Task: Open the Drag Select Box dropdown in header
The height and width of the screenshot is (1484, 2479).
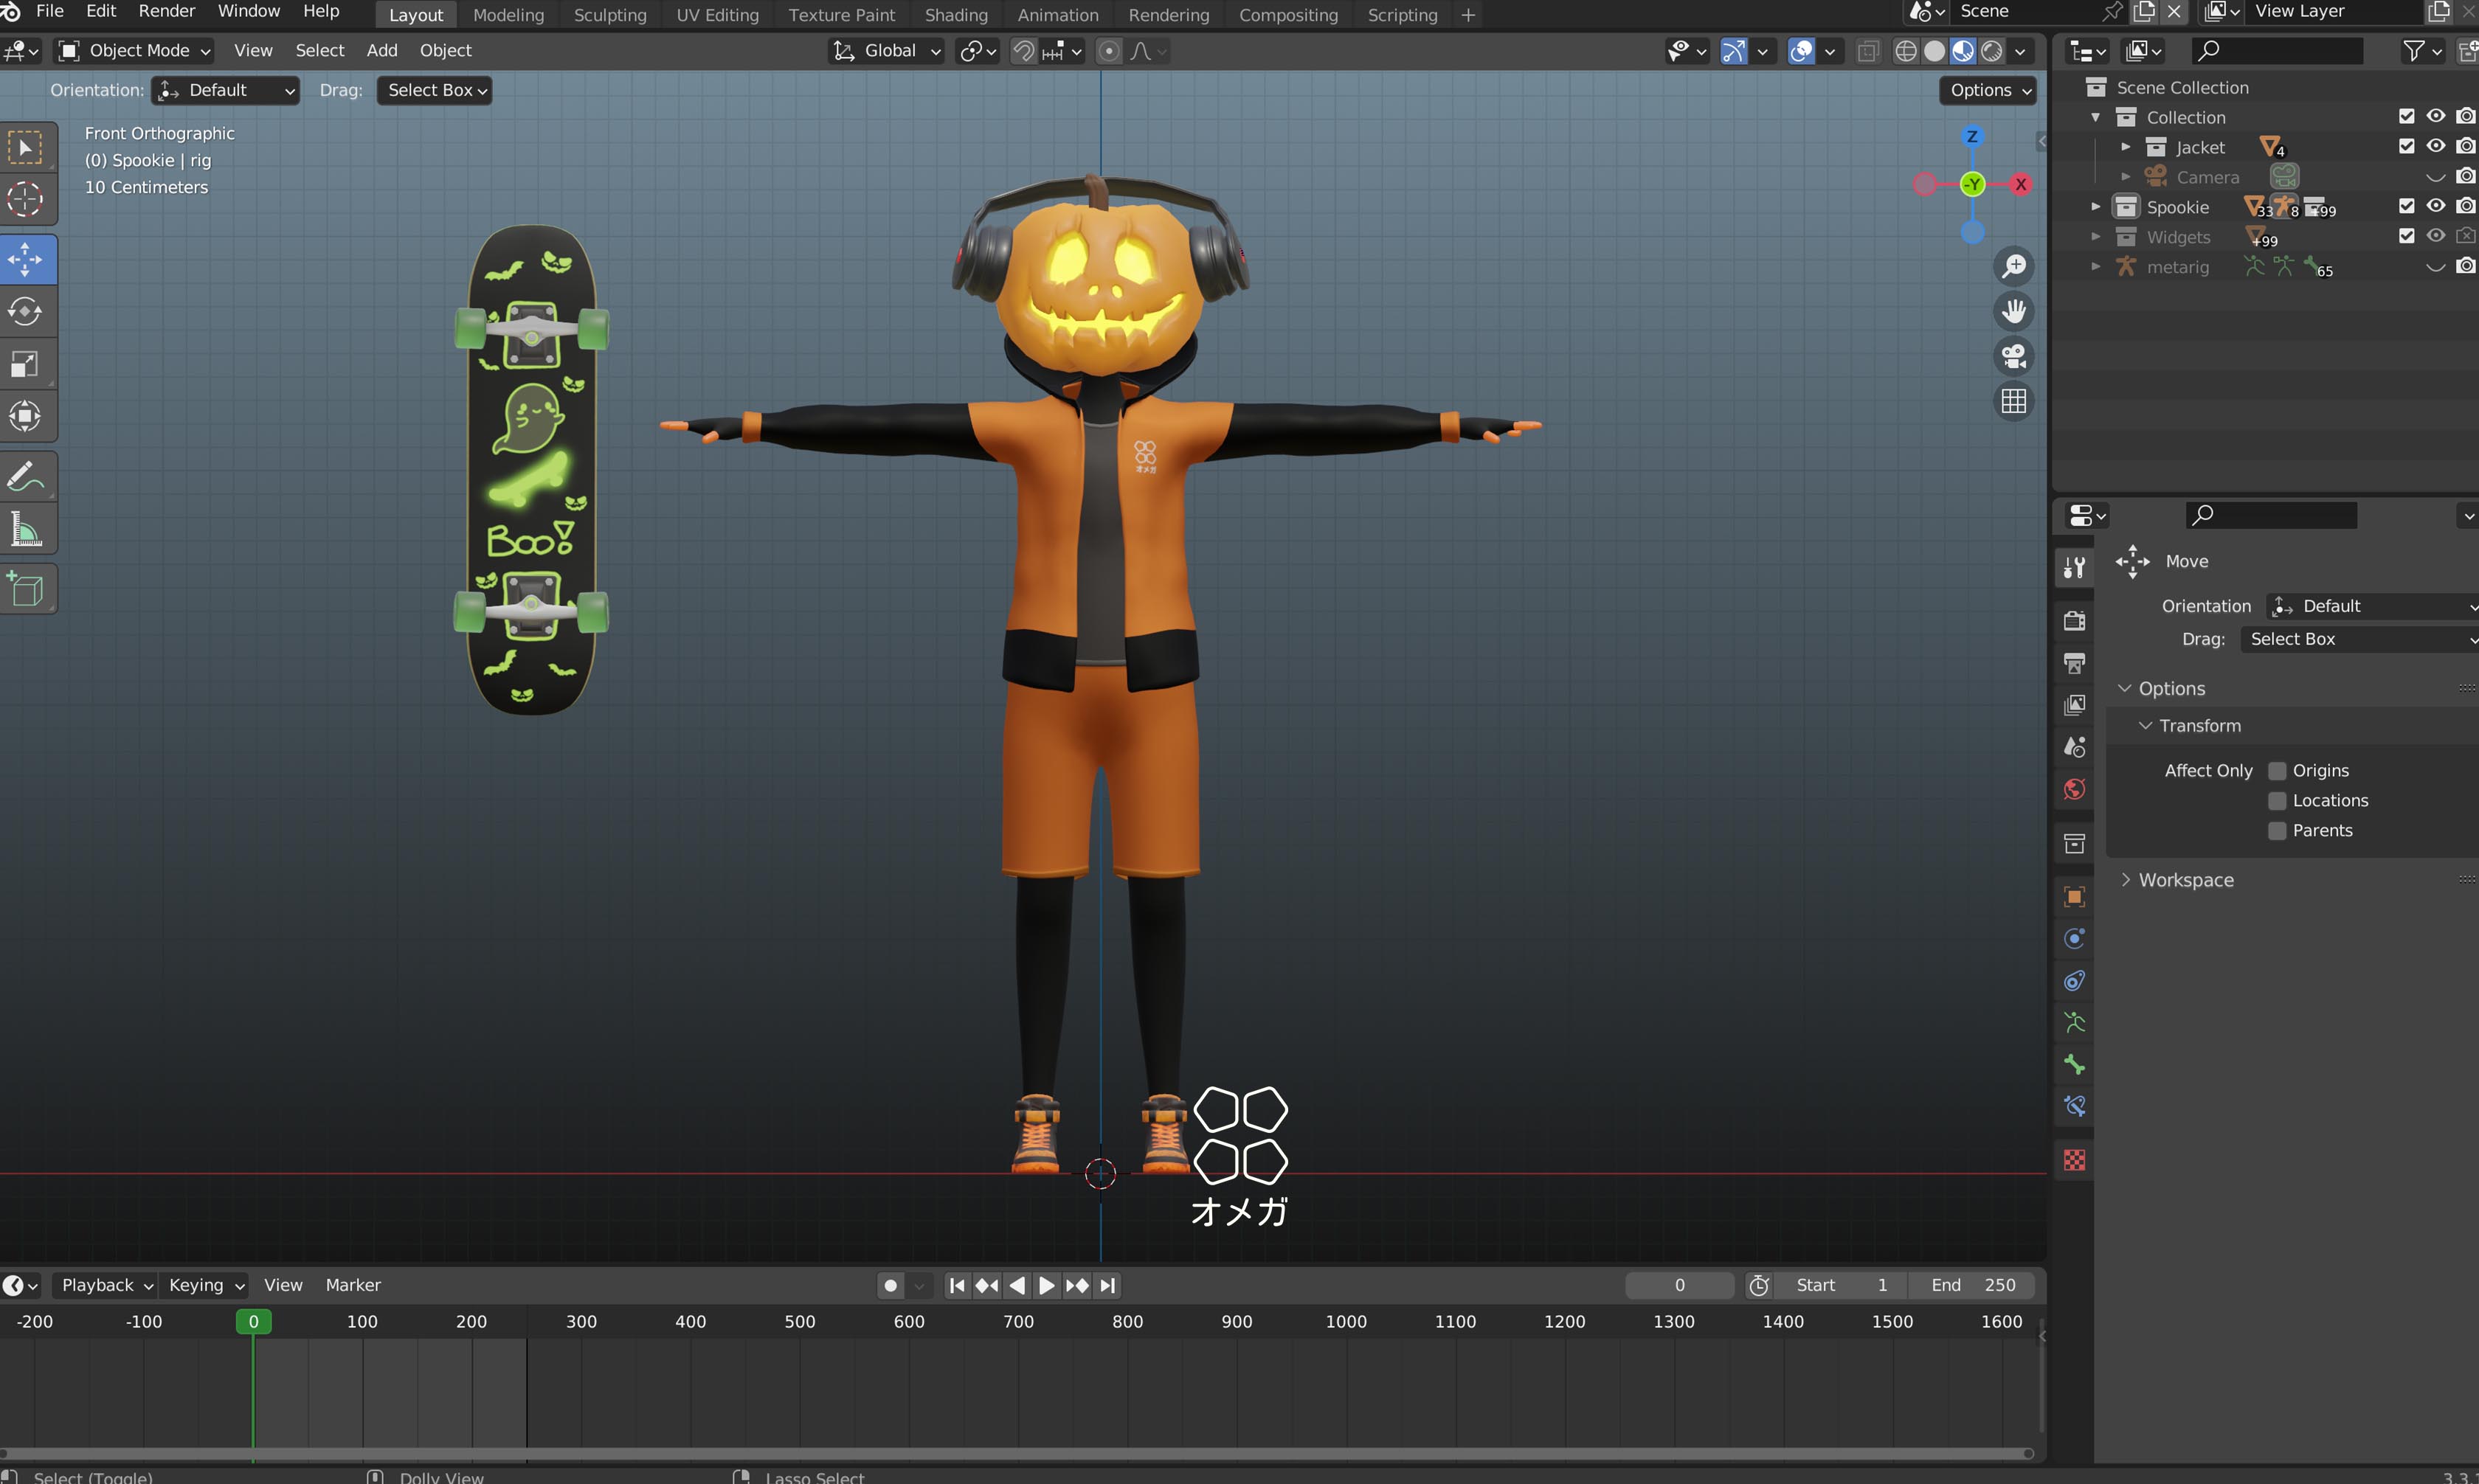Action: click(434, 90)
